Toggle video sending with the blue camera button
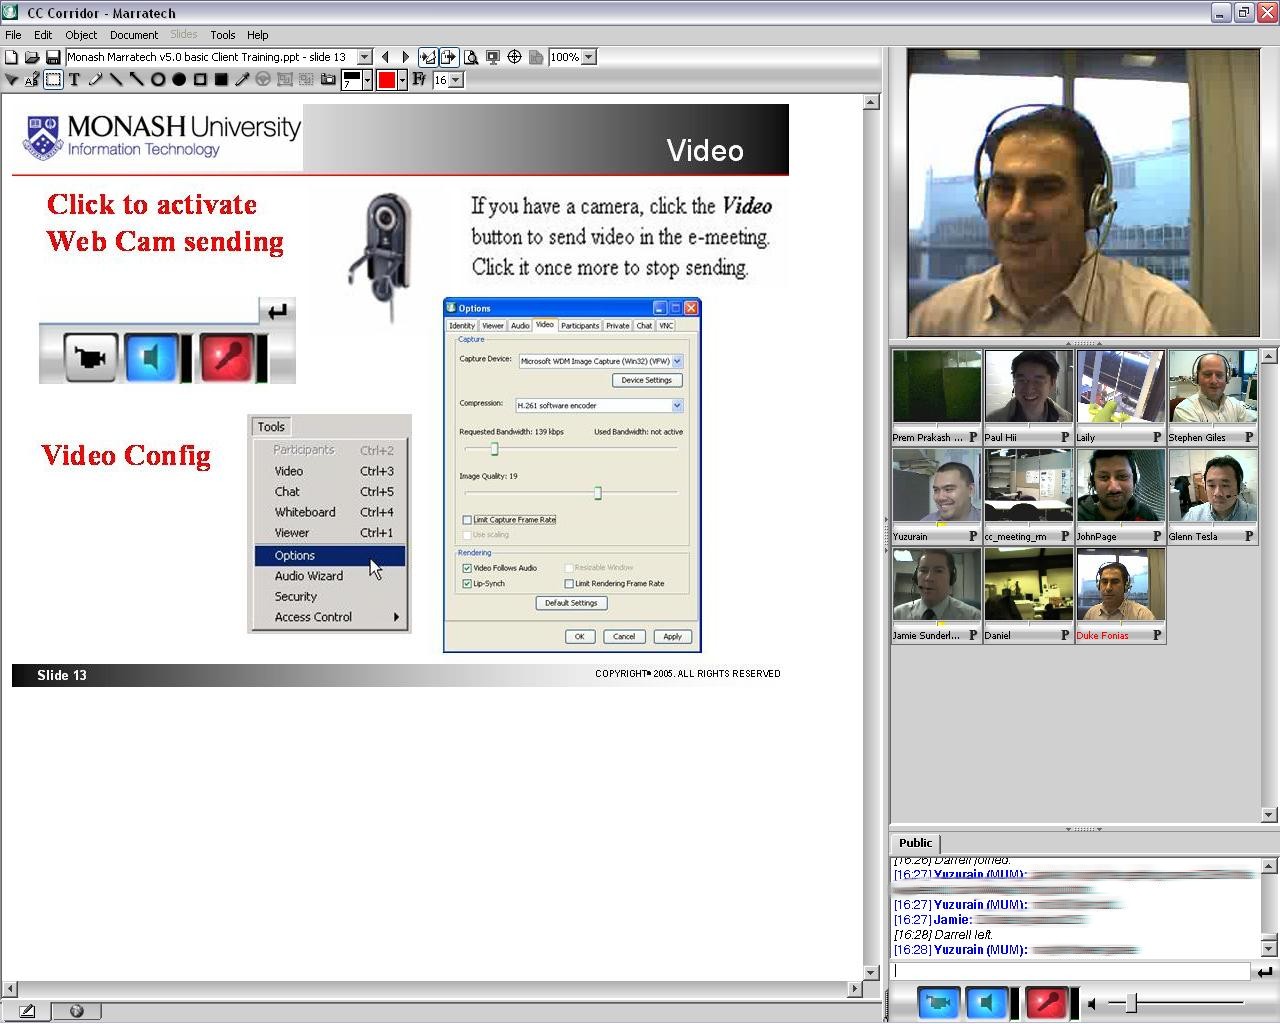 pyautogui.click(x=937, y=1002)
